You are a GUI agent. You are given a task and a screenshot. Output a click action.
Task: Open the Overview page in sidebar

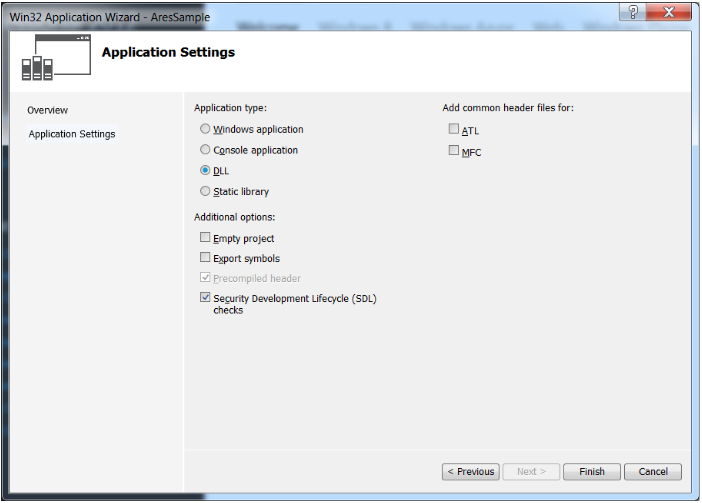[x=47, y=110]
